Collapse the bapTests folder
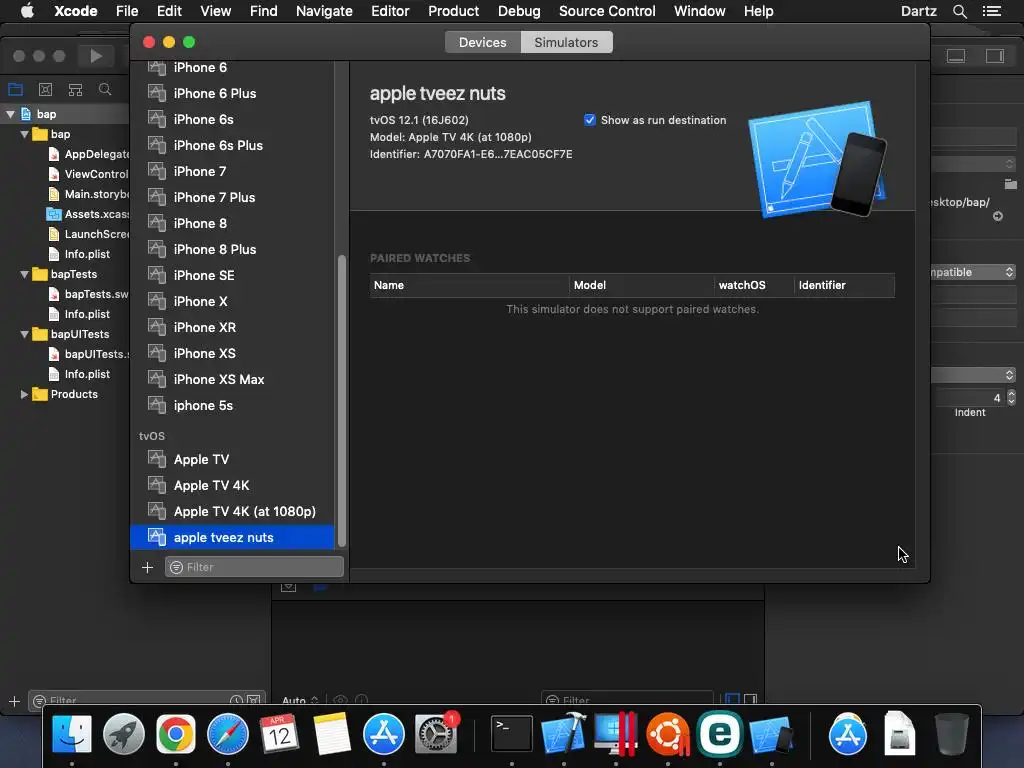This screenshot has height=768, width=1024. (x=24, y=274)
